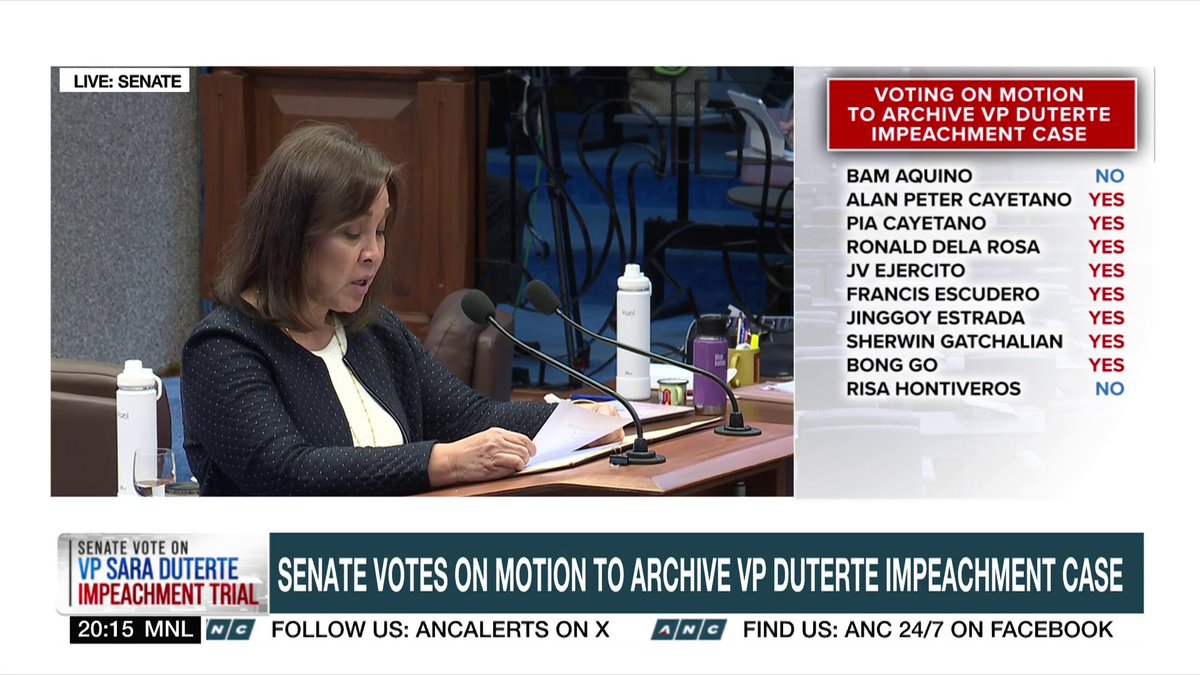Click YES vote beside Francis Escudero

click(x=1107, y=294)
